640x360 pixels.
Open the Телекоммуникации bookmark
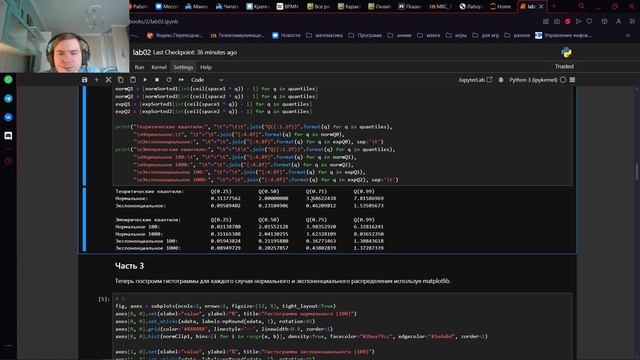(x=237, y=36)
